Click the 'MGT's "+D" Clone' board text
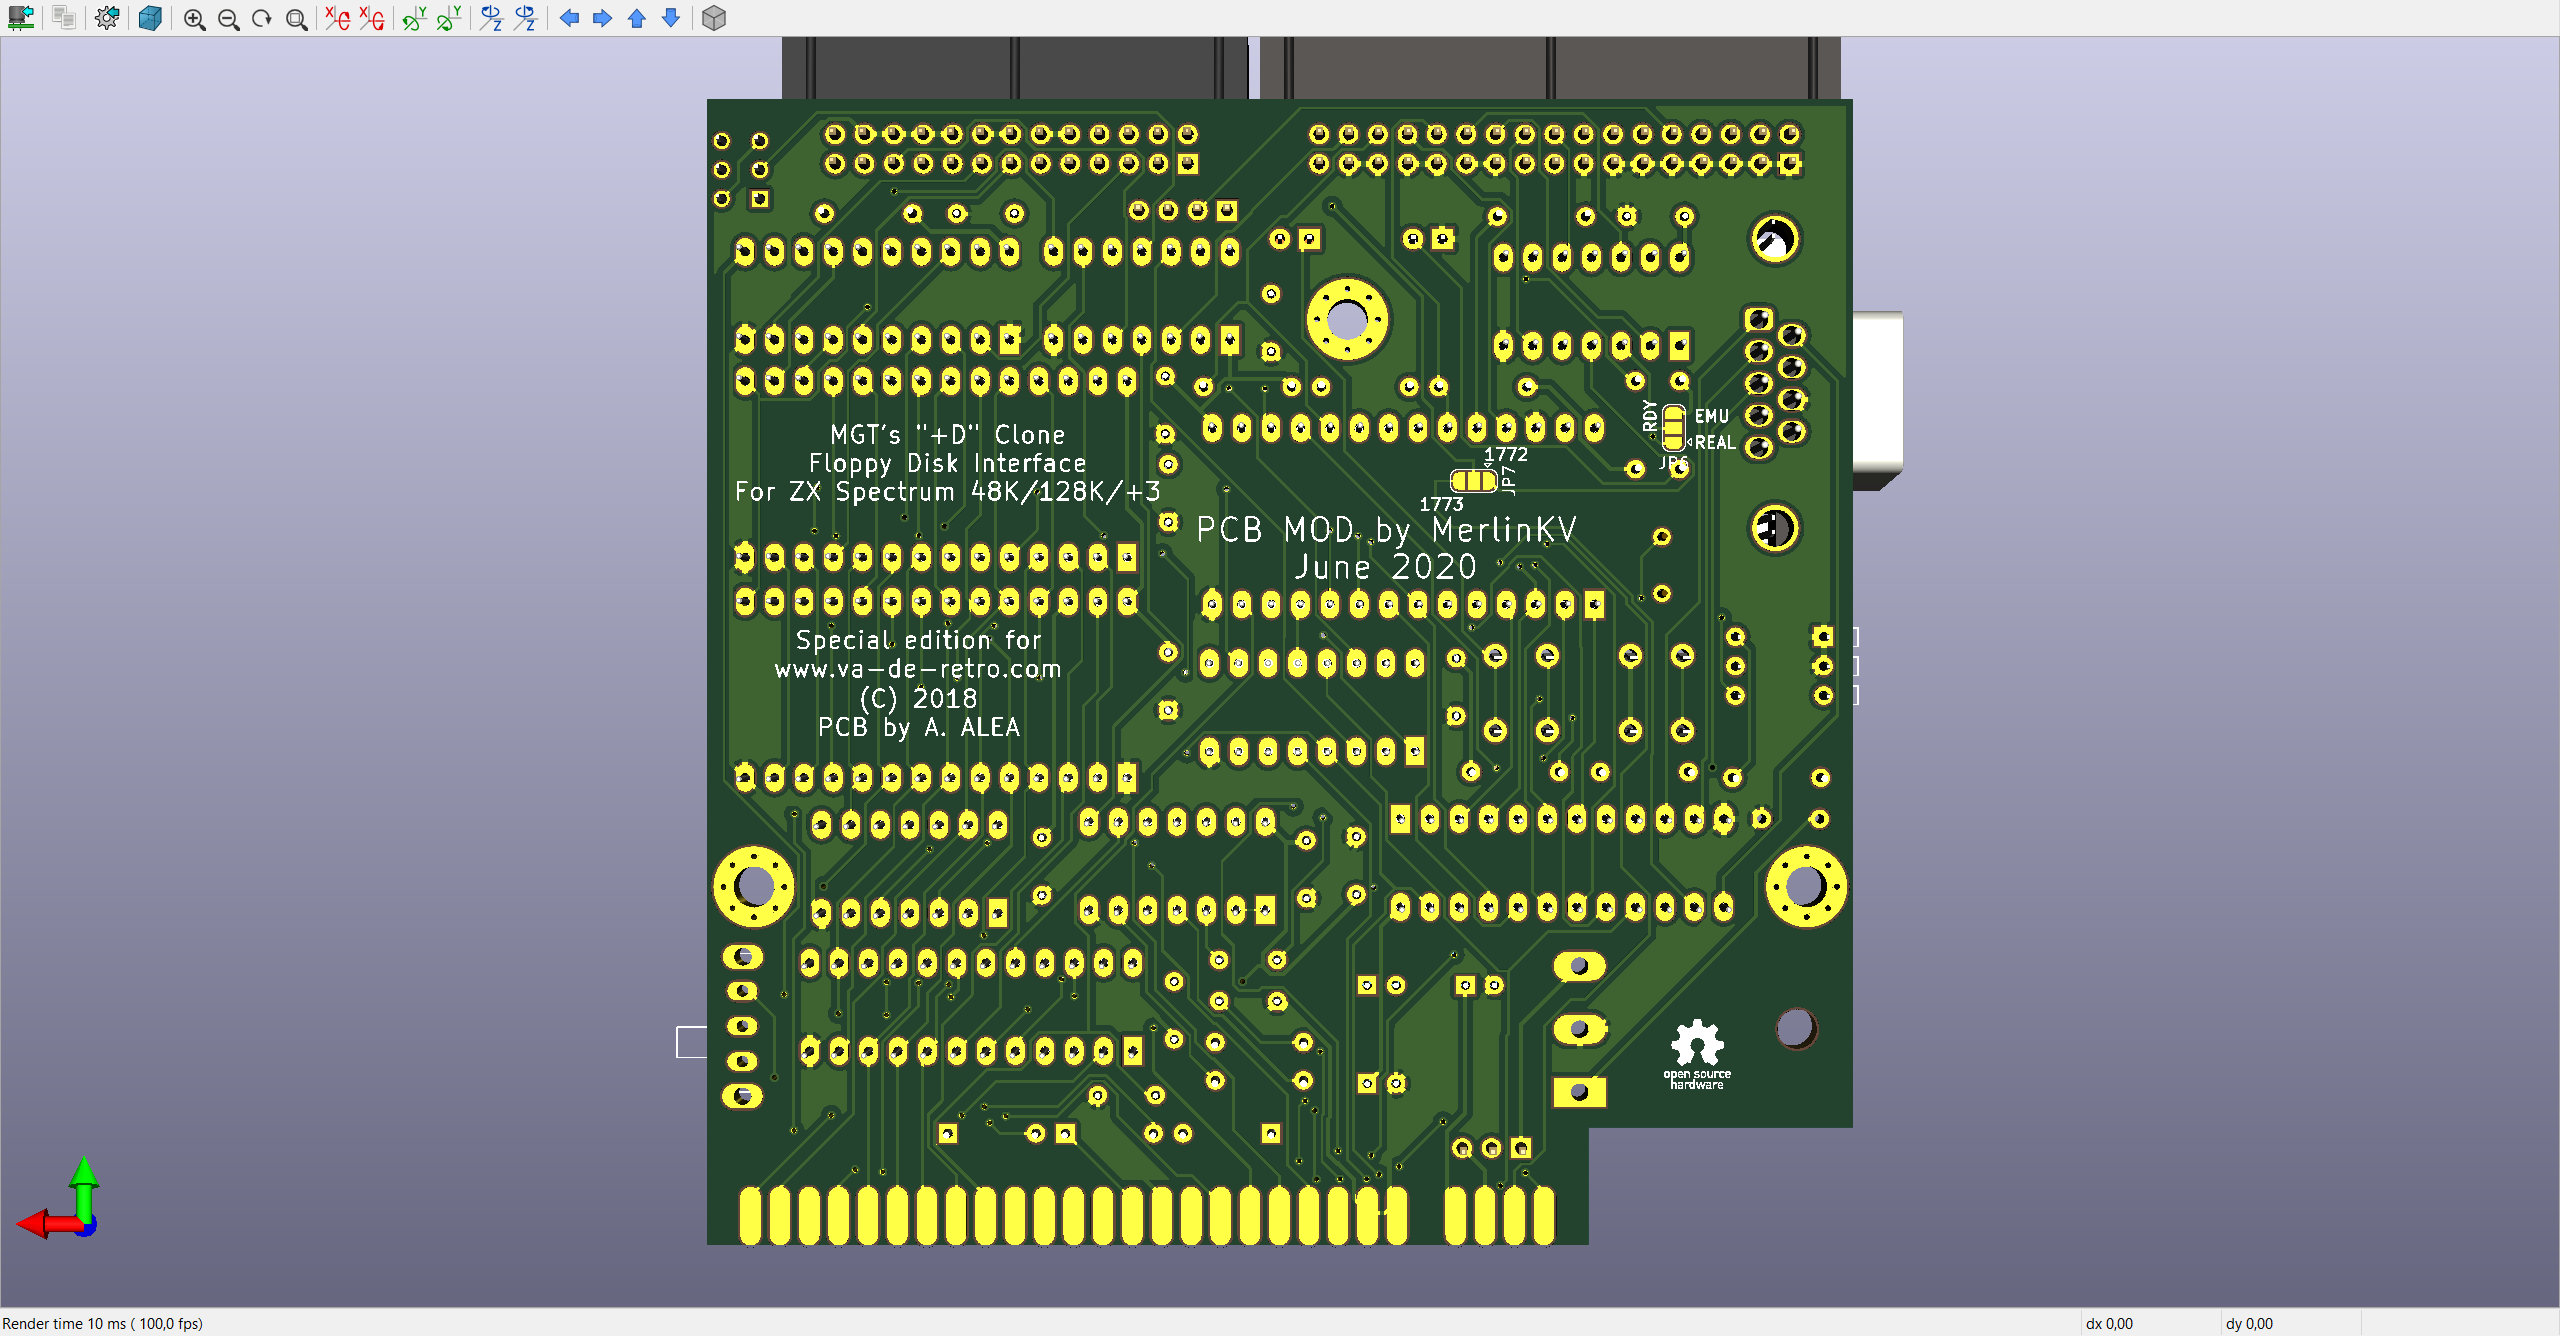The height and width of the screenshot is (1336, 2560). click(947, 435)
